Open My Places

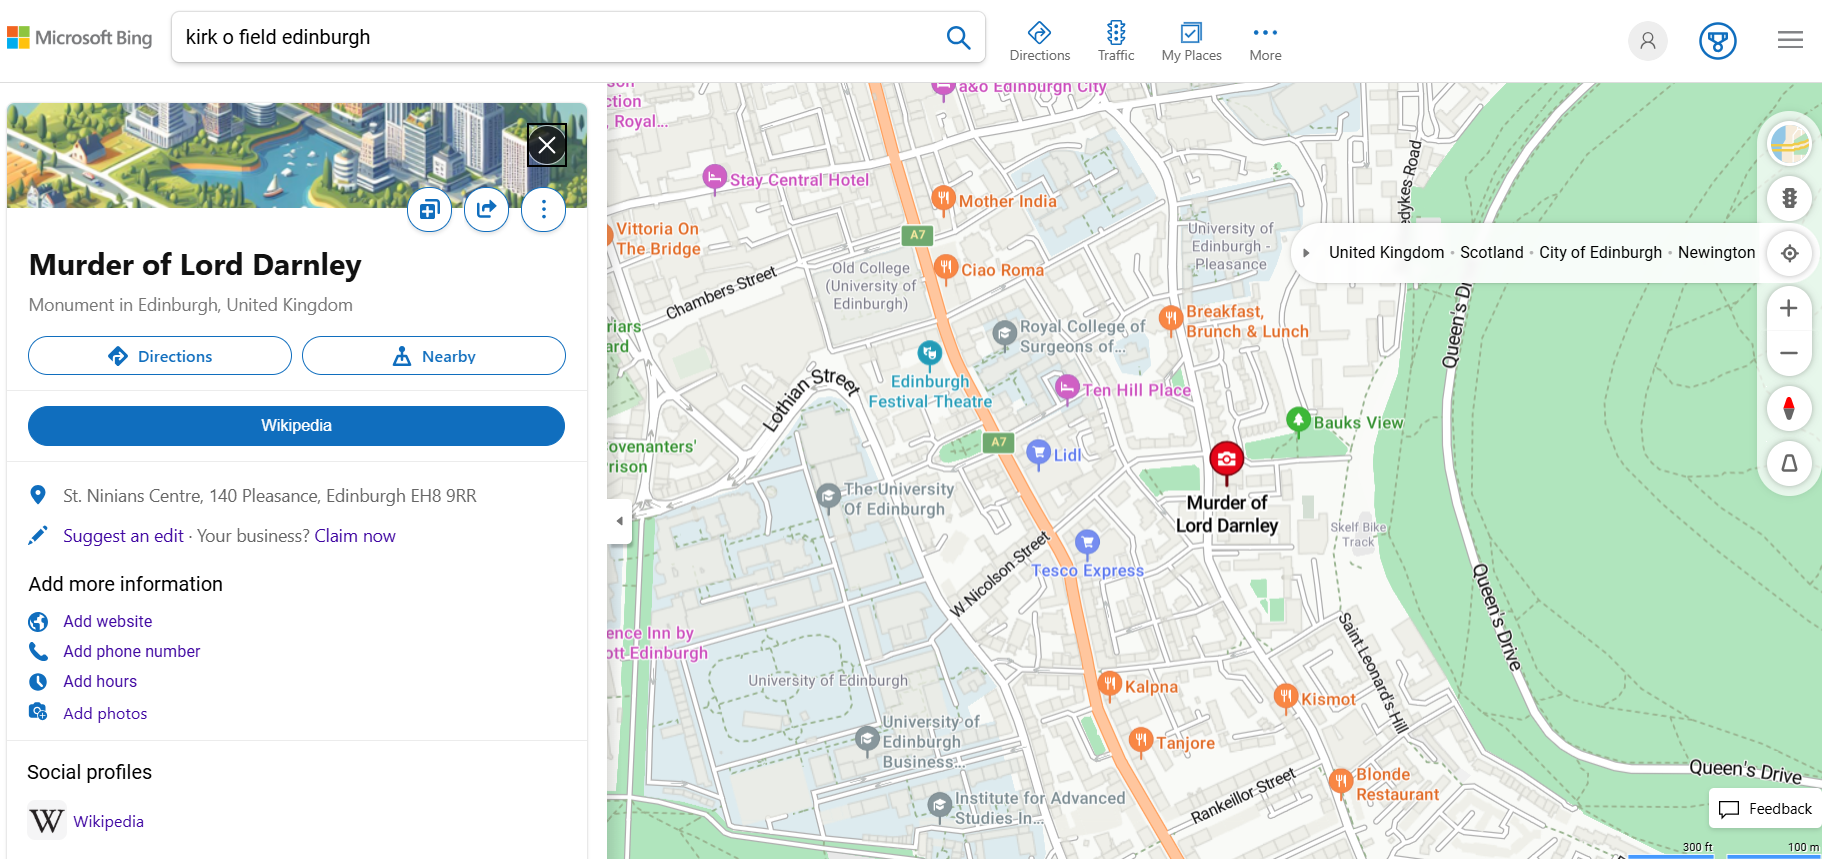[x=1191, y=41]
